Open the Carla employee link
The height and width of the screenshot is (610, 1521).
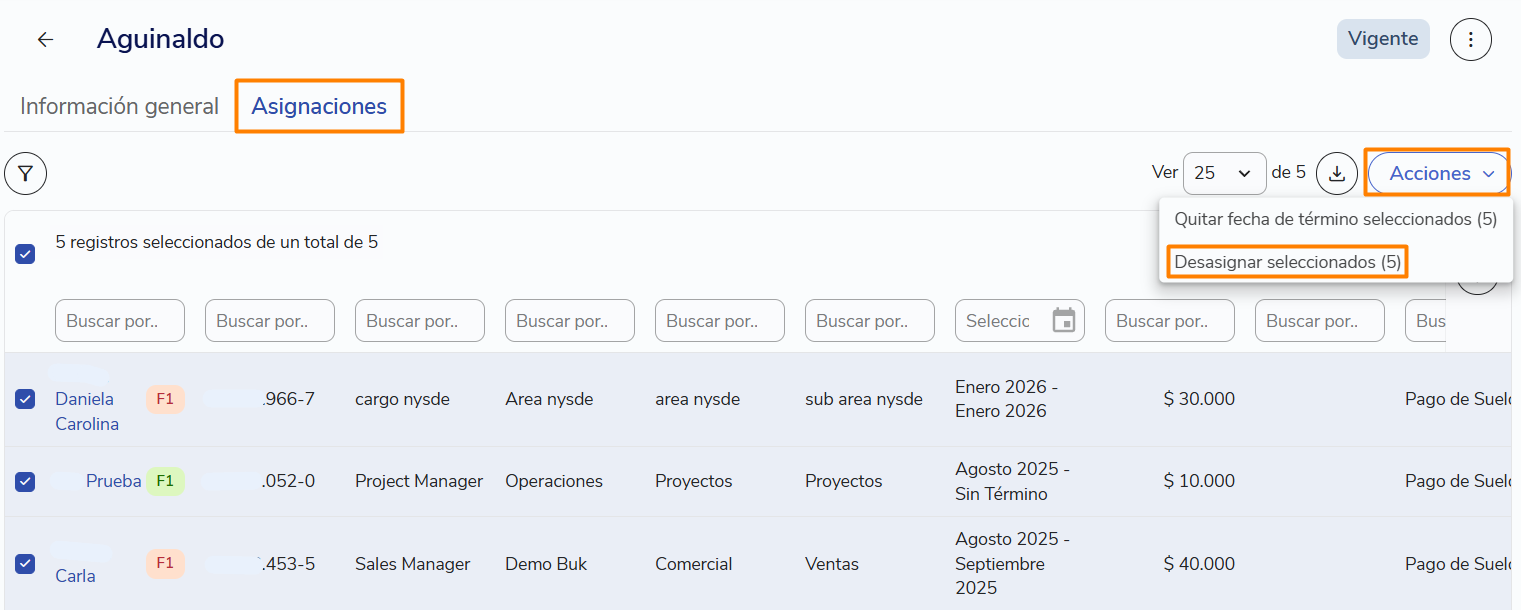click(x=75, y=576)
